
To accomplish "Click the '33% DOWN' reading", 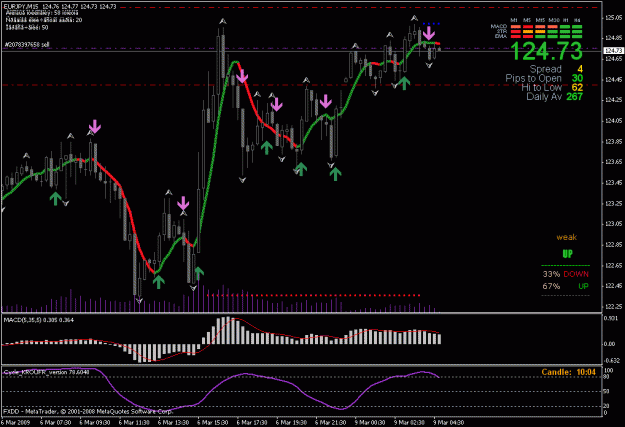I will [565, 274].
